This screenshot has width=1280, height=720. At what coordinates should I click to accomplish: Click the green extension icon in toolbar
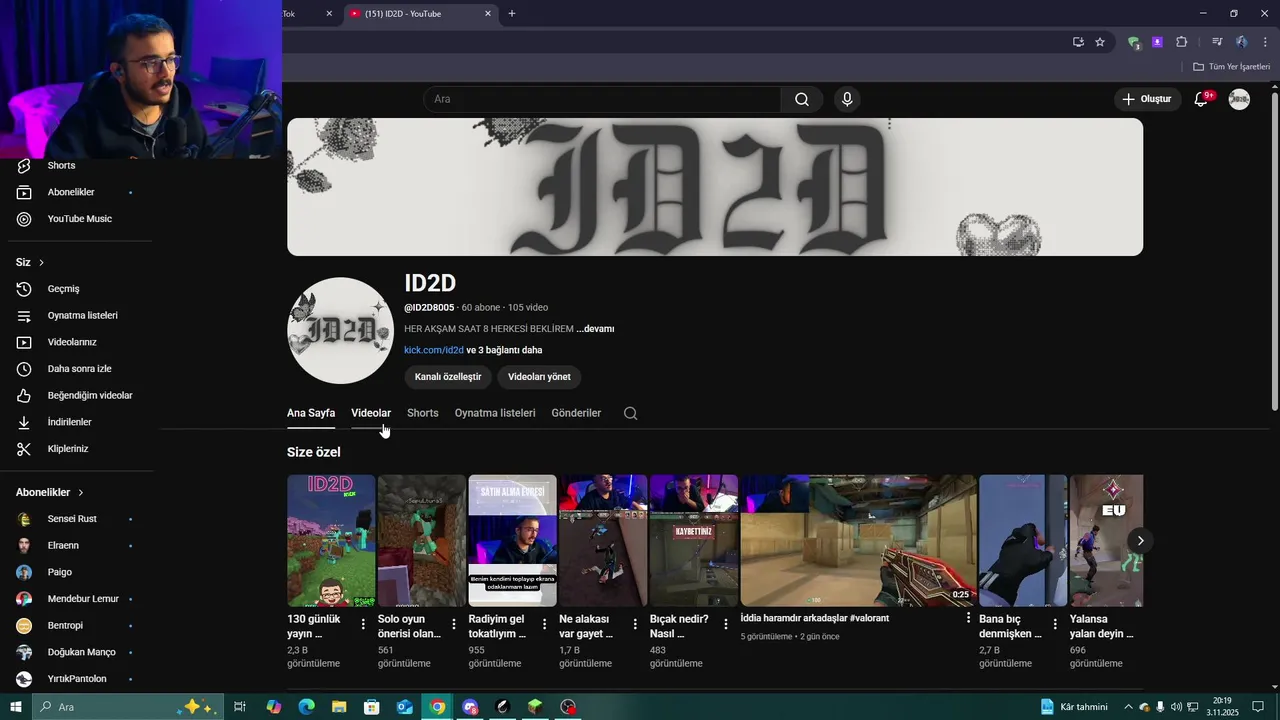[1133, 42]
